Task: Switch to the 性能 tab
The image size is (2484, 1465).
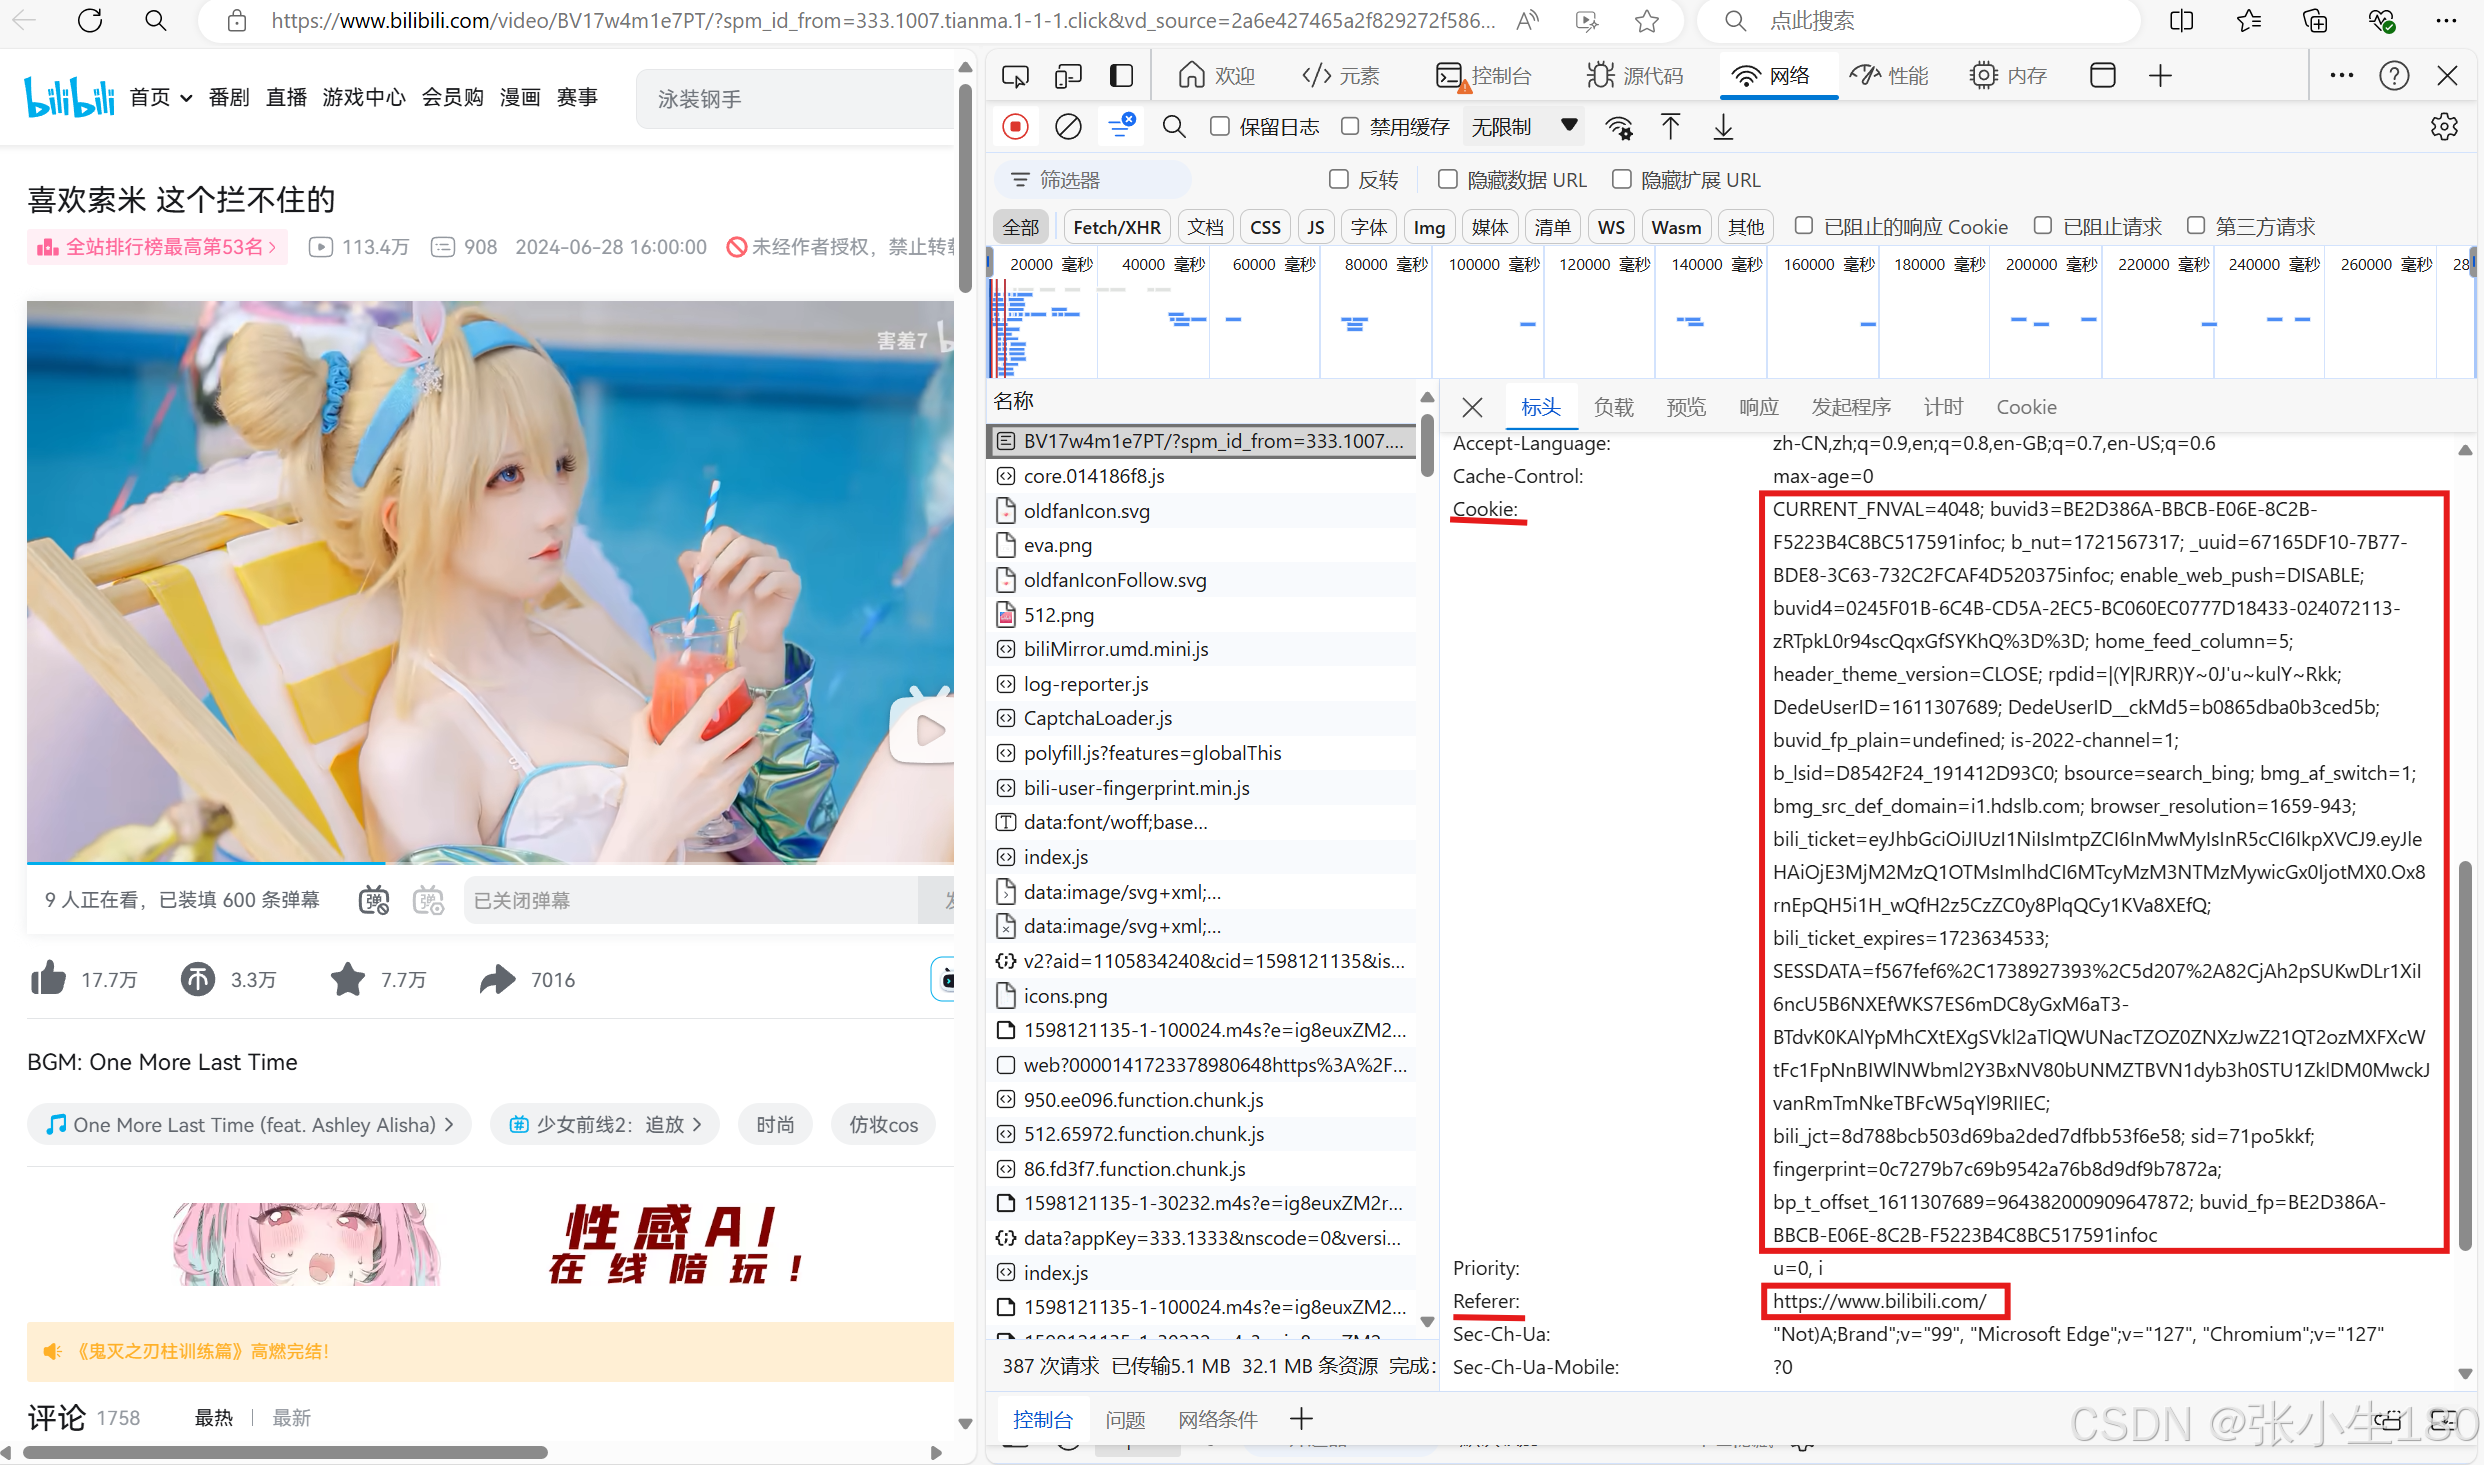Action: pos(1888,76)
